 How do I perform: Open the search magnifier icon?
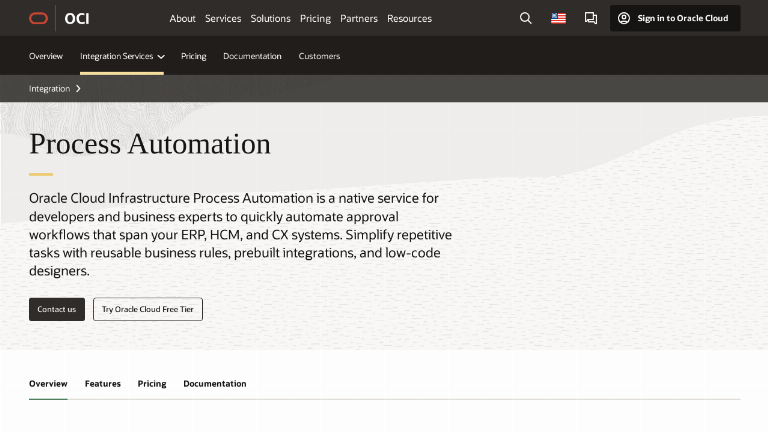point(526,18)
